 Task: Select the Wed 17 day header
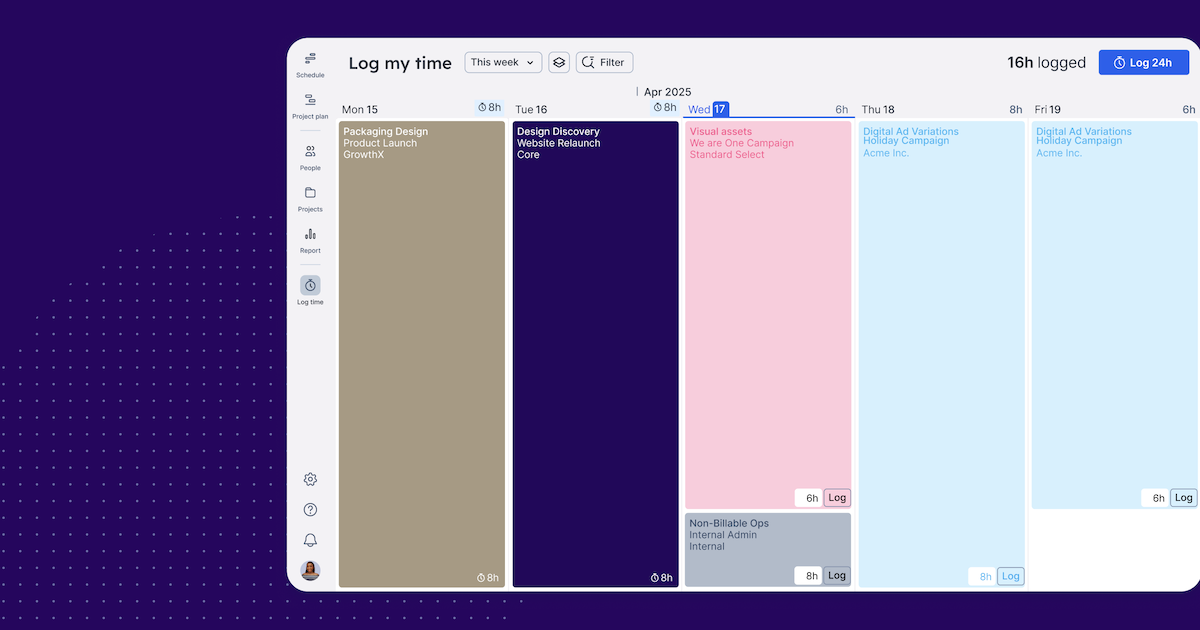pos(708,109)
